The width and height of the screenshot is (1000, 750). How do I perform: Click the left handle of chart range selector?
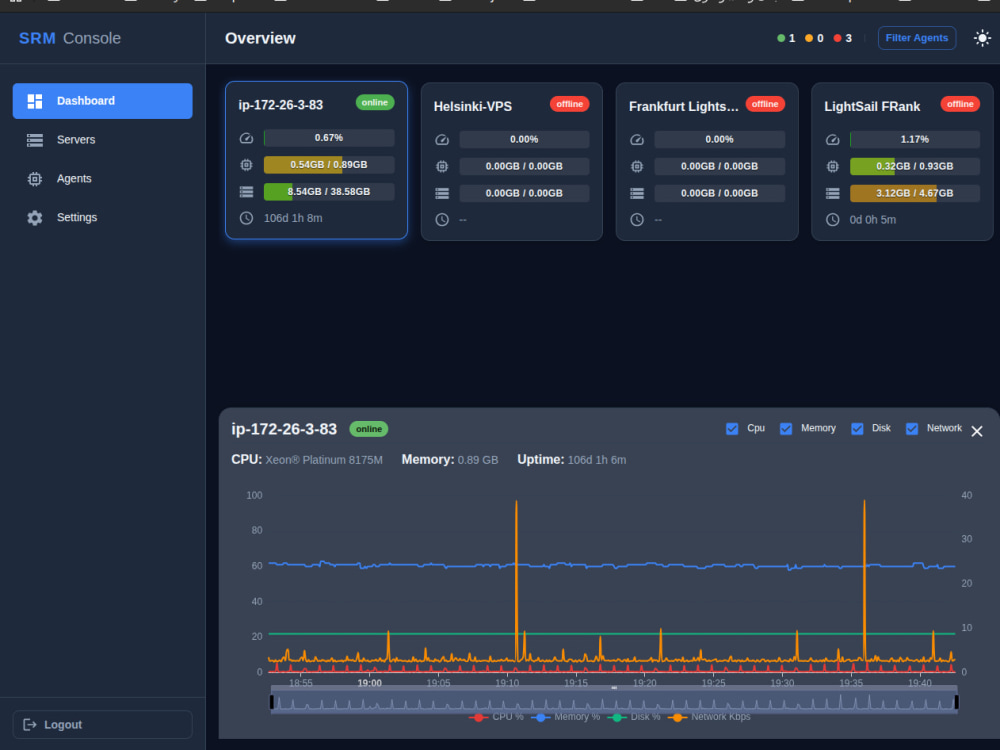[272, 702]
